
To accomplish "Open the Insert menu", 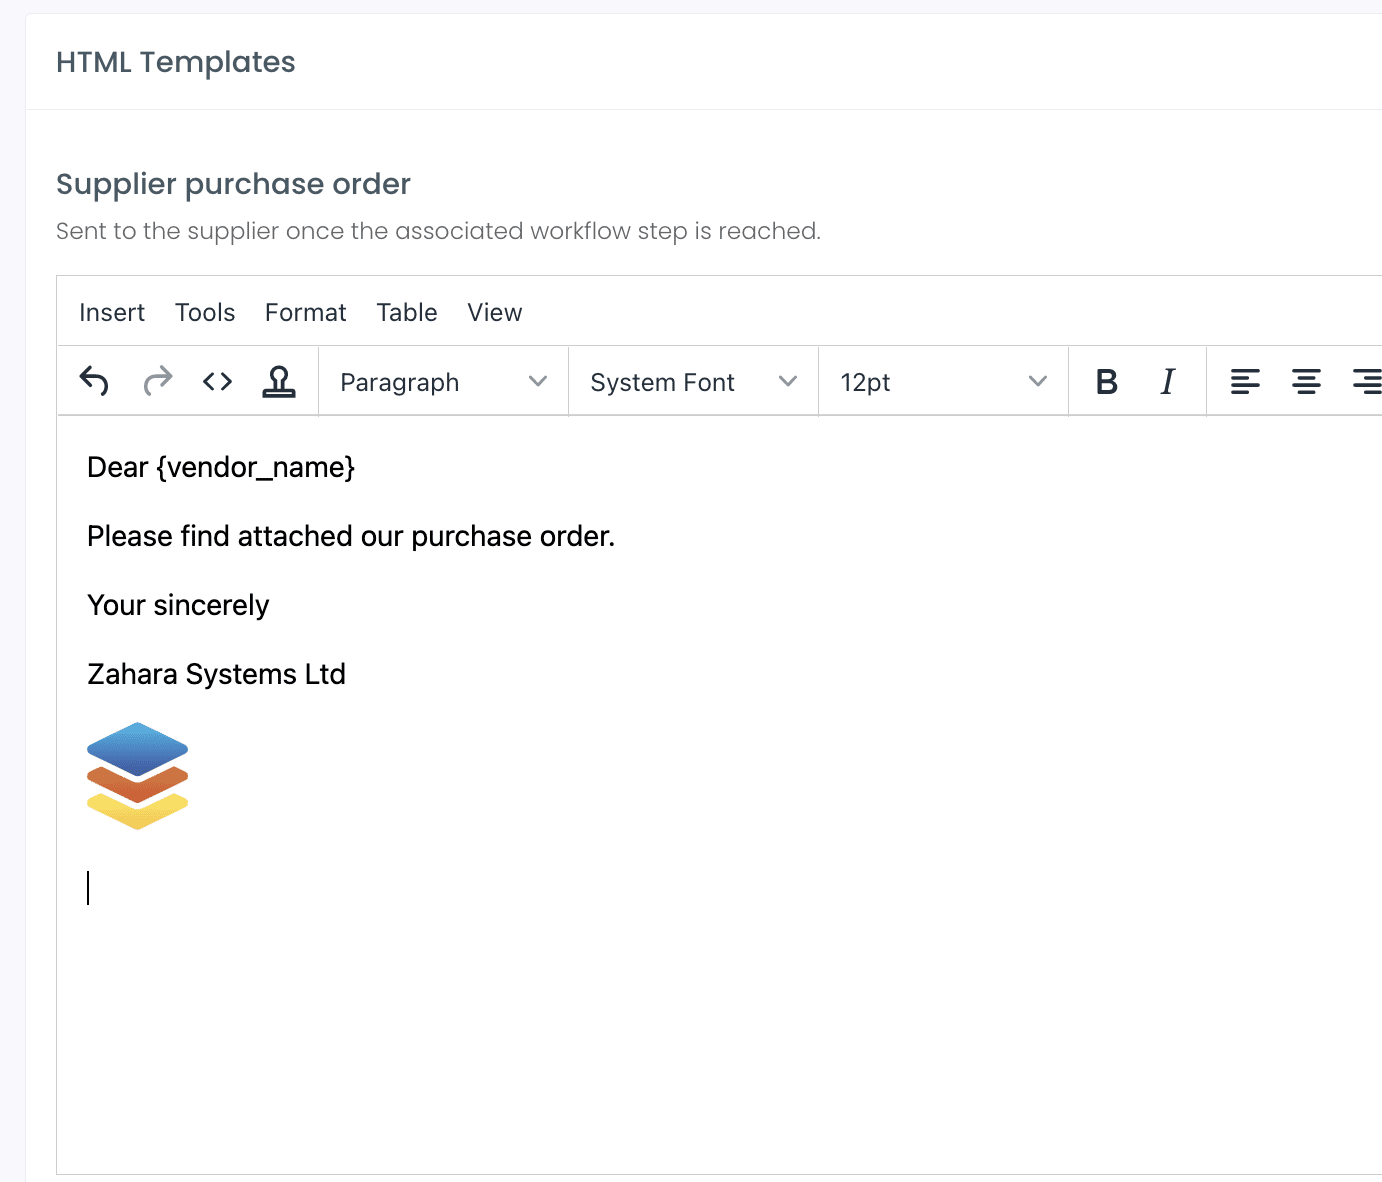I will 112,313.
